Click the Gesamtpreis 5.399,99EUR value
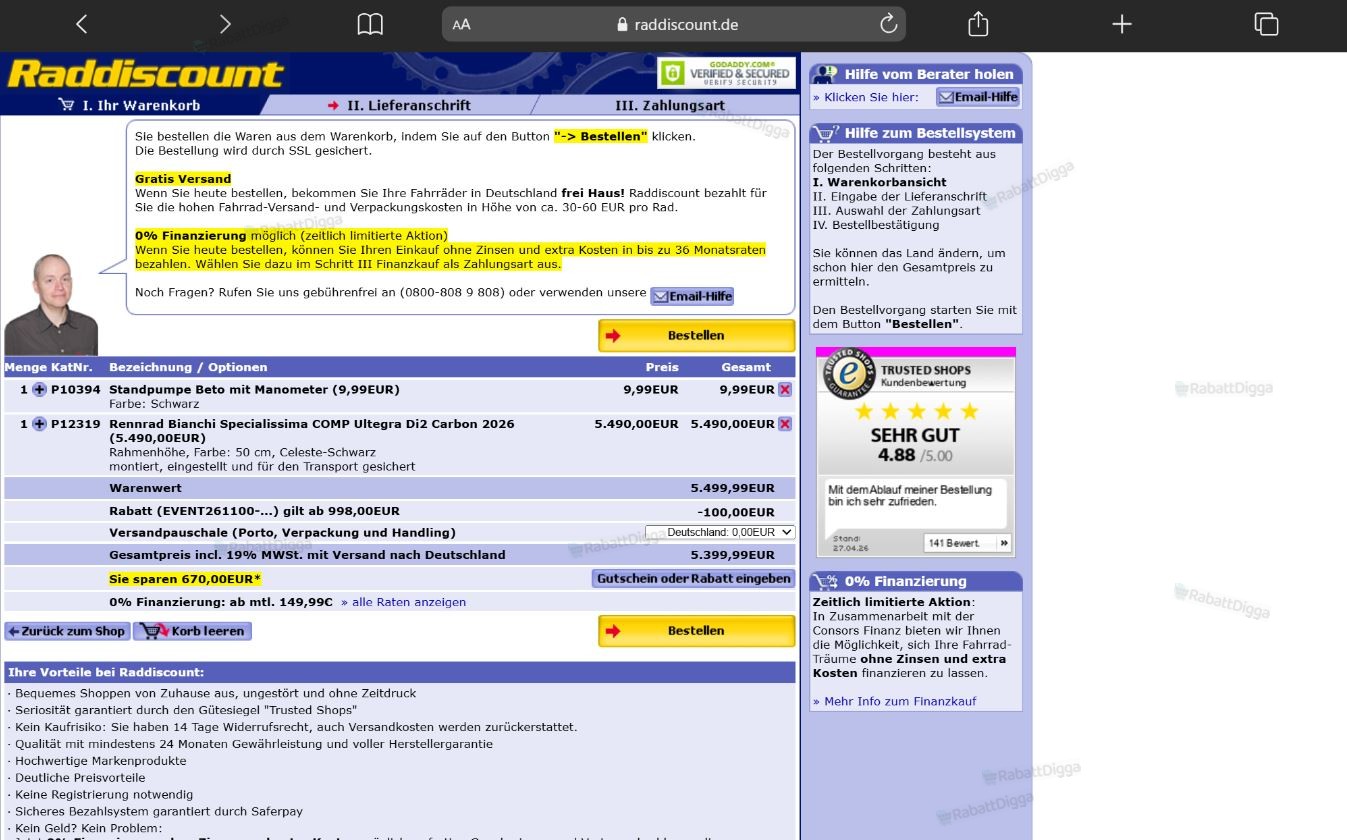The width and height of the screenshot is (1347, 840). click(x=732, y=555)
